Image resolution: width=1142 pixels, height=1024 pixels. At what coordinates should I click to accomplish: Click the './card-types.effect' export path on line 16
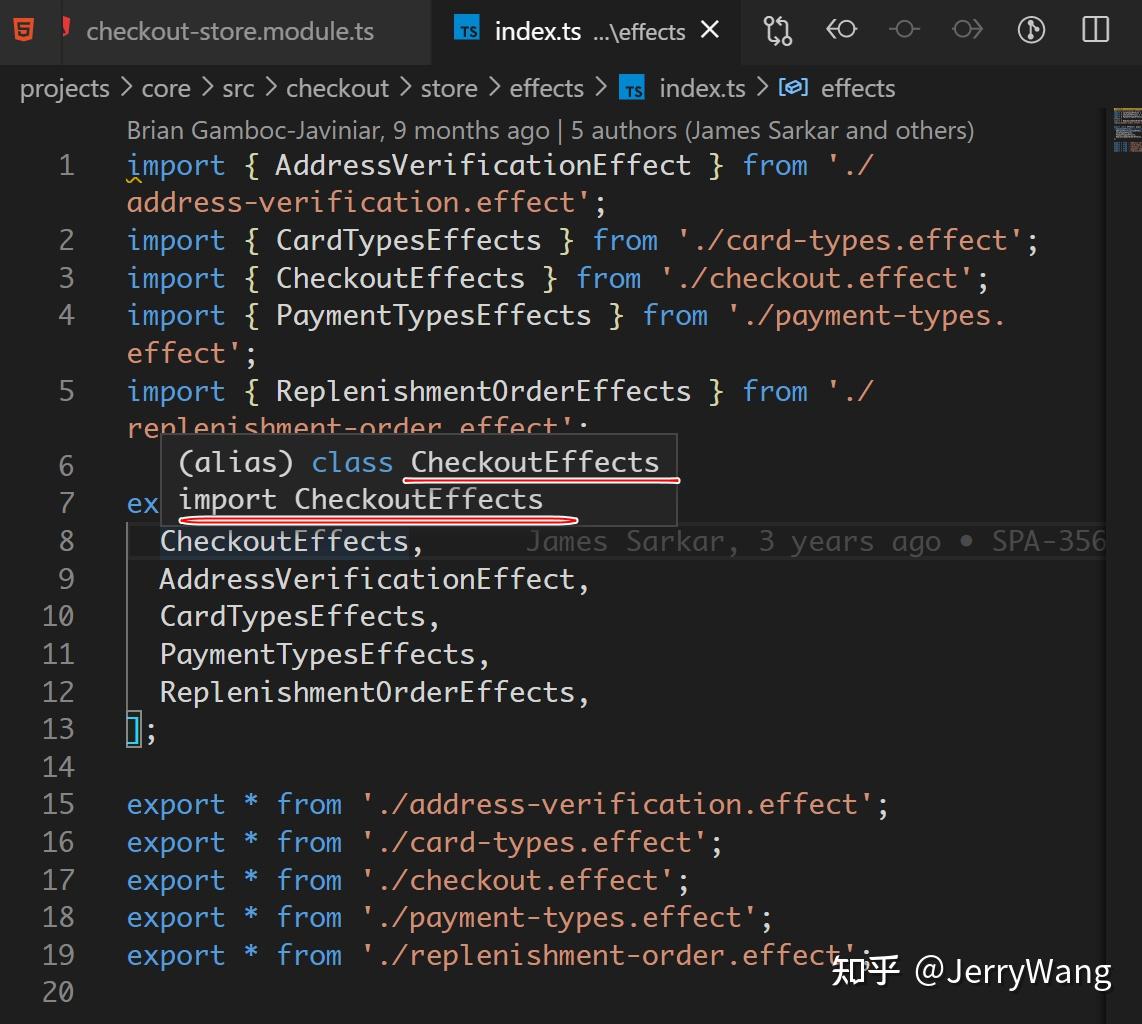pyautogui.click(x=534, y=843)
